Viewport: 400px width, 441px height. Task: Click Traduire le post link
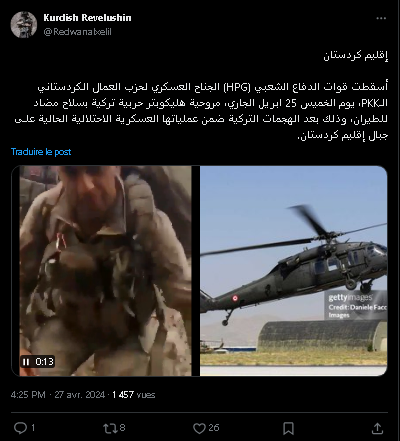pyautogui.click(x=41, y=152)
